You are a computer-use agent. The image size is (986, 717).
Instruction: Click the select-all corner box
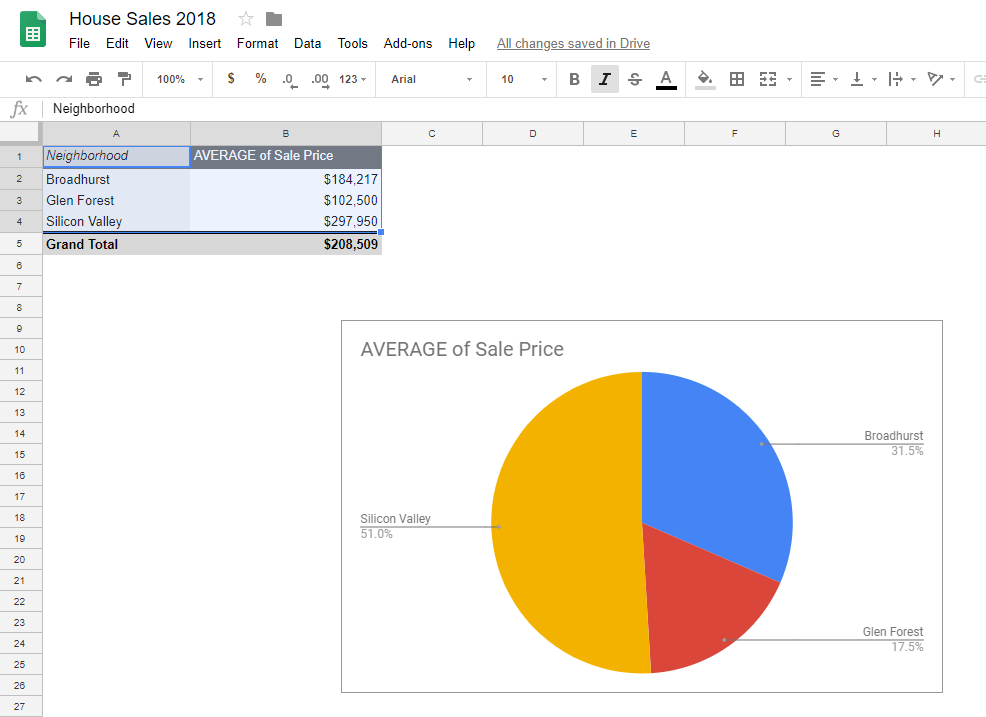pyautogui.click(x=19, y=133)
